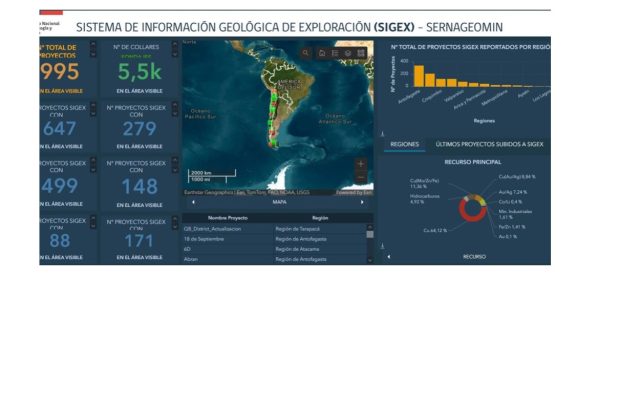This screenshot has width=620, height=403.
Task: Click the 499 projects indicator
Action: click(x=59, y=185)
